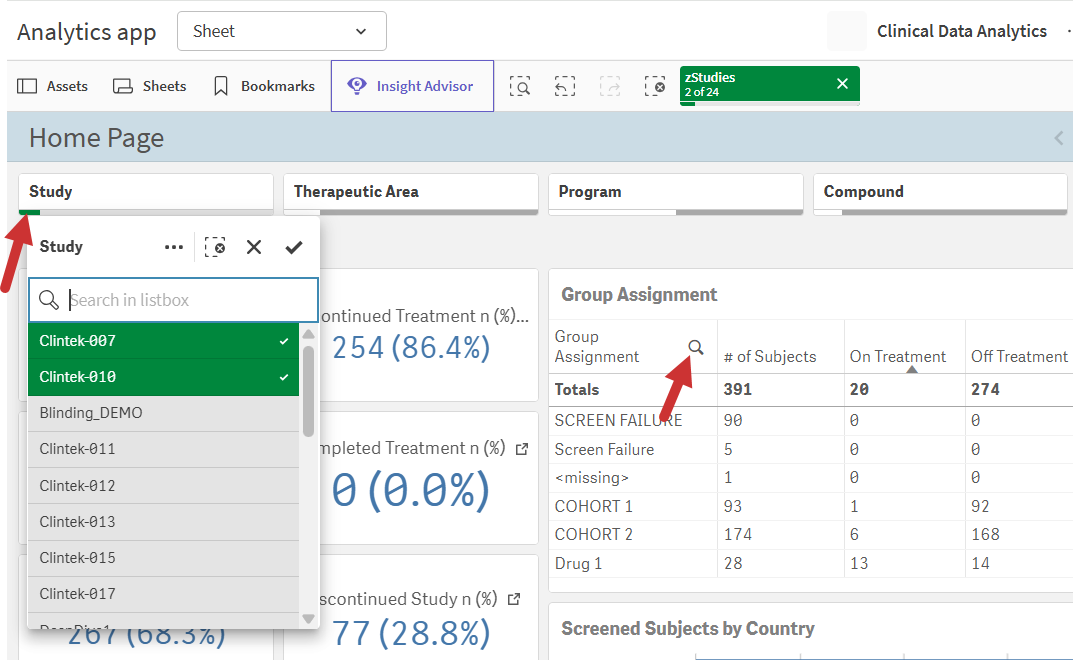Click the listbox scroll up arrow

click(309, 334)
